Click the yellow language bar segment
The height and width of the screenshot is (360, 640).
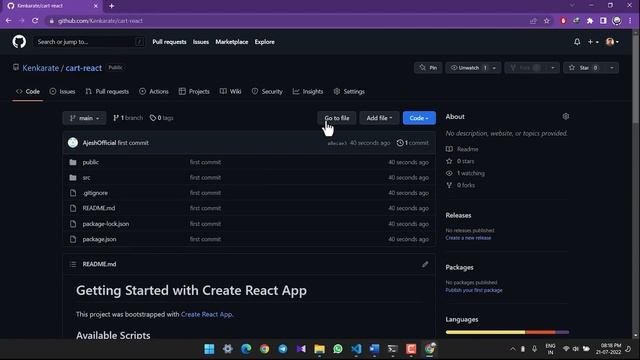point(485,332)
